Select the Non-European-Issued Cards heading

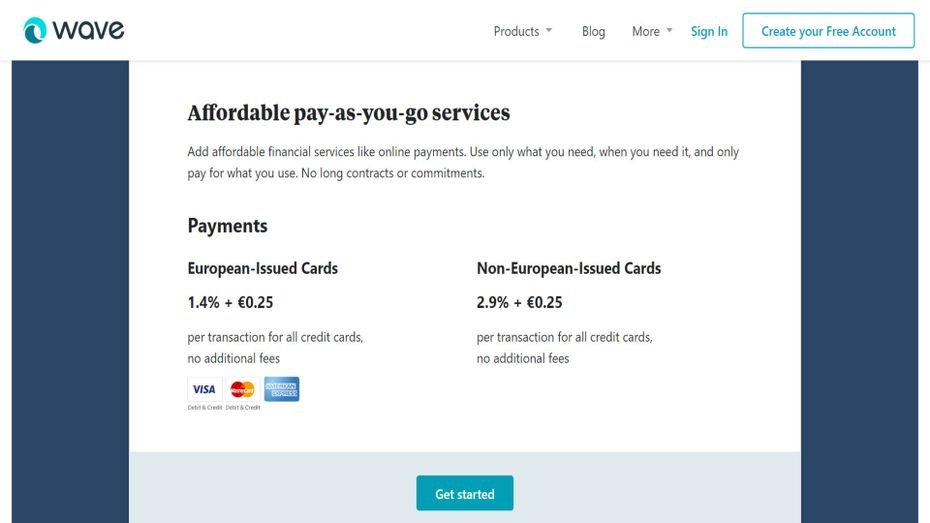point(568,268)
